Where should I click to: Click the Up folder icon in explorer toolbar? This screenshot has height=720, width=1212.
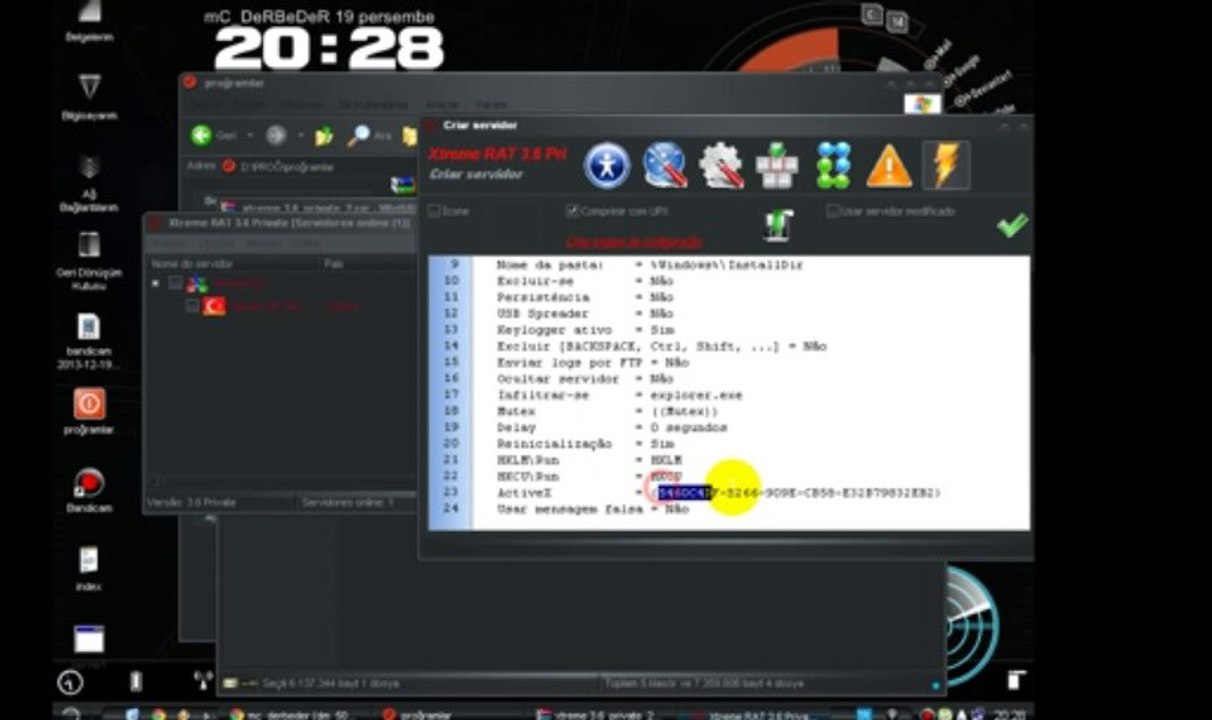click(323, 135)
